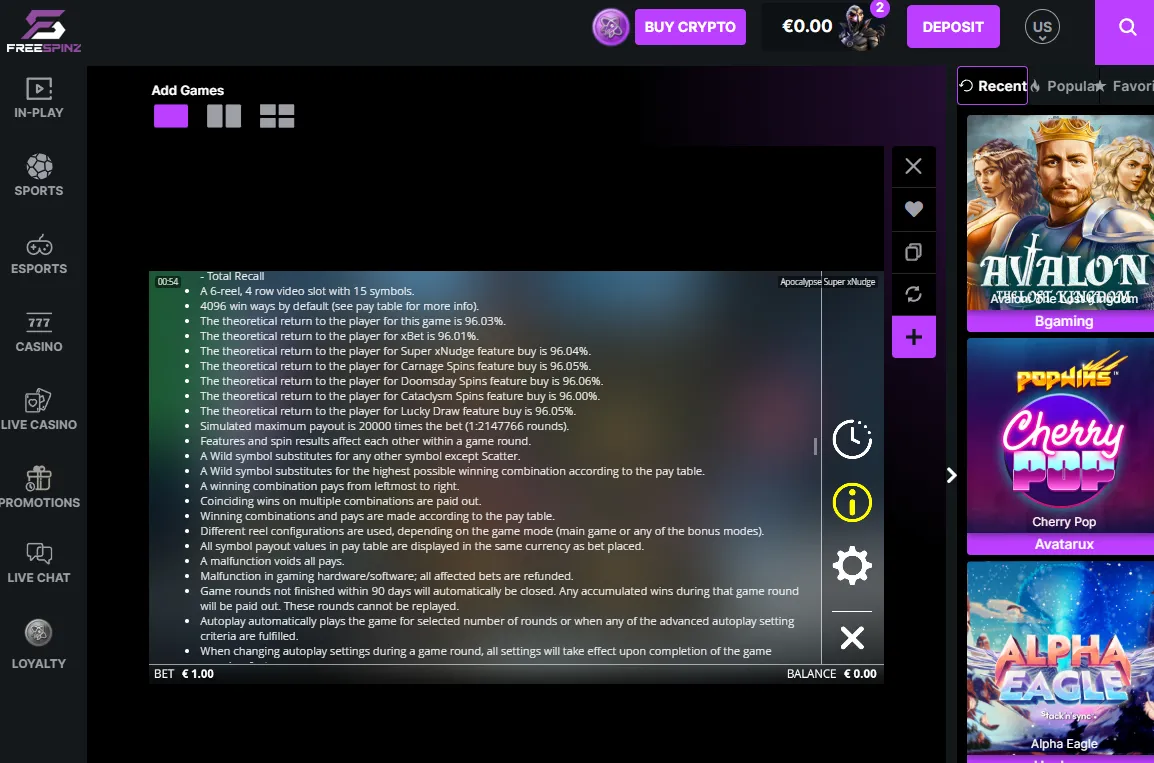Click the Deposit button
1154x763 pixels.
952,26
